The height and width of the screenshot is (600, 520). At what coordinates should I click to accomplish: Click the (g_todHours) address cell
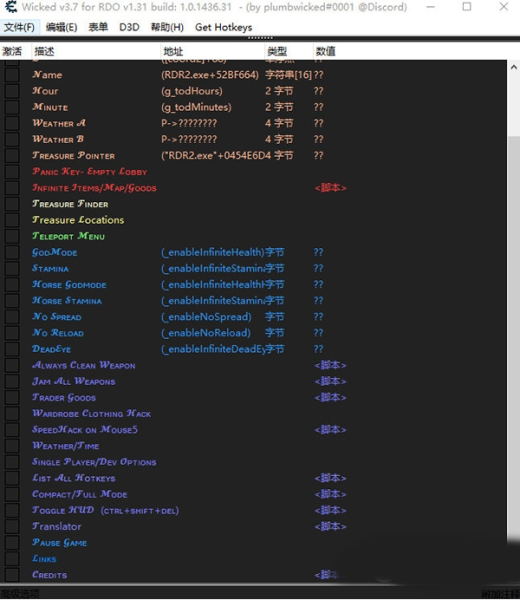click(x=192, y=91)
